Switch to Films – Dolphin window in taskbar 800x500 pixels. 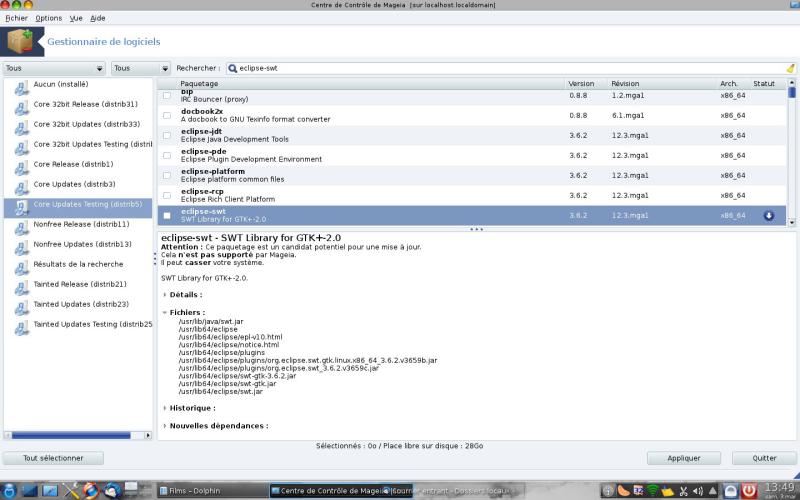[212, 491]
